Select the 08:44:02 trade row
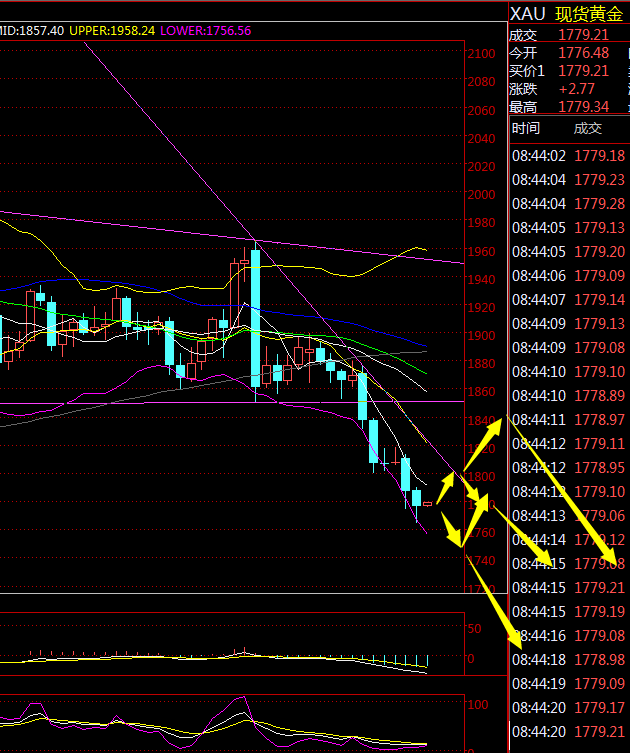630x753 pixels. tap(568, 156)
